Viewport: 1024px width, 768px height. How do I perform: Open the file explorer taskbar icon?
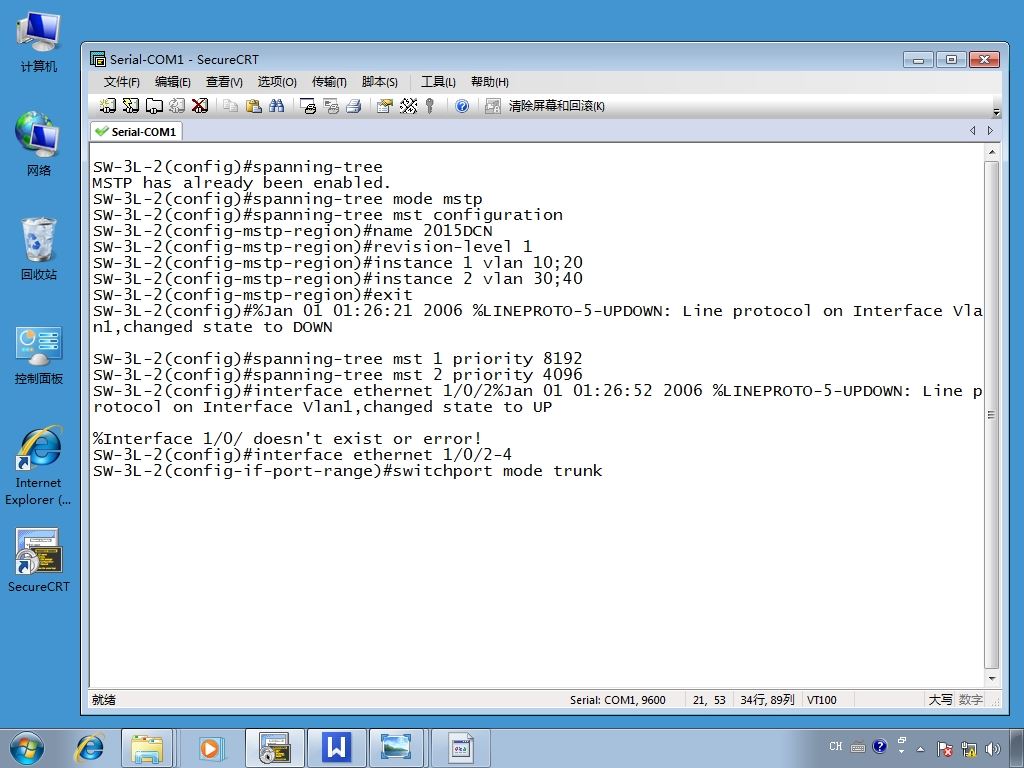click(147, 748)
